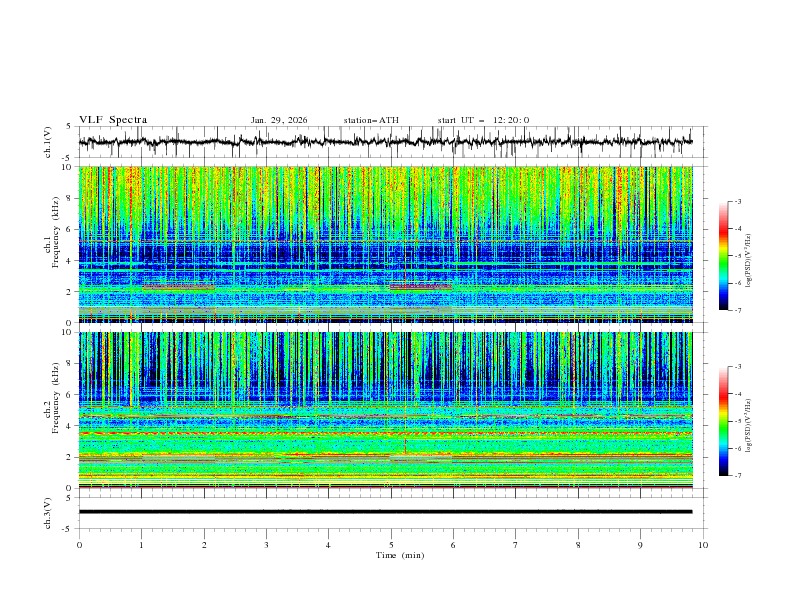Click time axis tick label 3
The image size is (792, 612).
[x=267, y=545]
